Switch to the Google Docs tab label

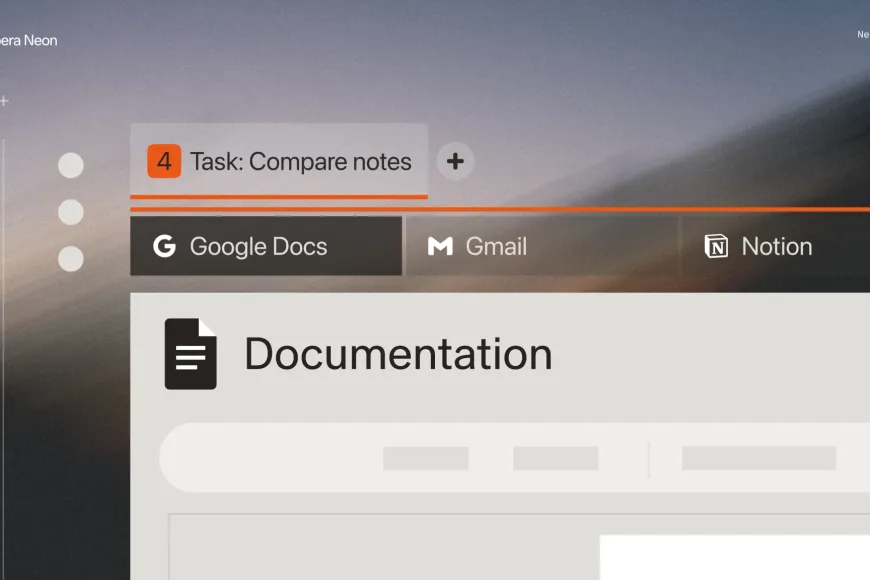point(259,246)
